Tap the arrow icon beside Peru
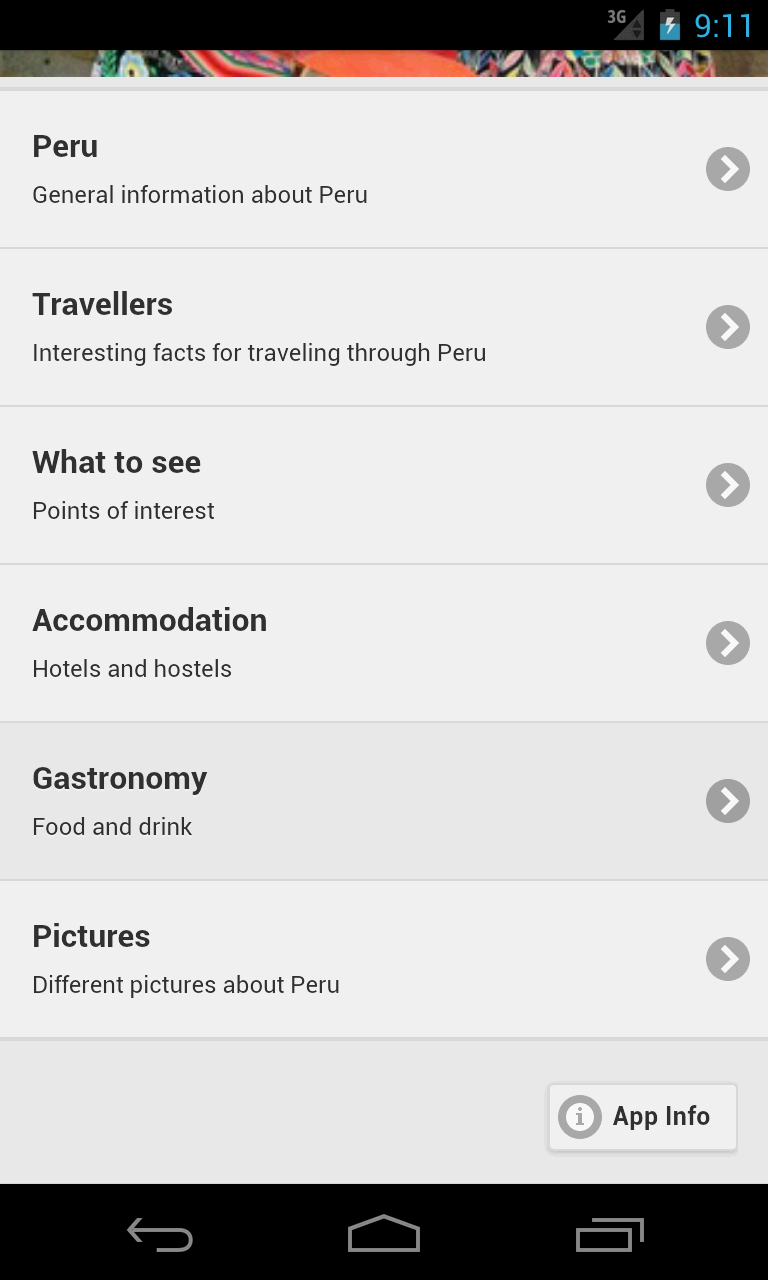Viewport: 768px width, 1280px height. coord(727,169)
